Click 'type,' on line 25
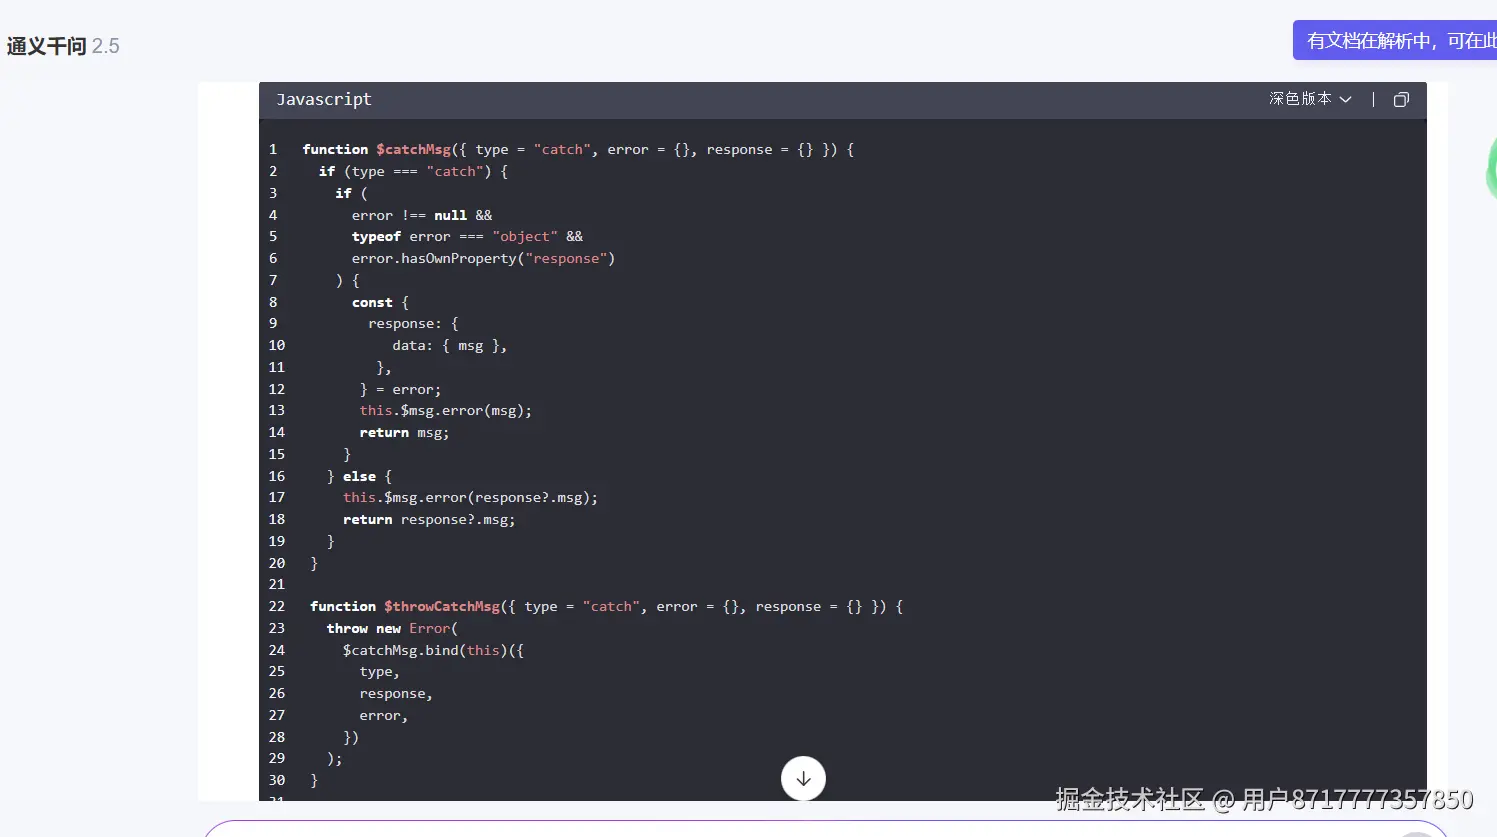The image size is (1497, 837). click(379, 671)
